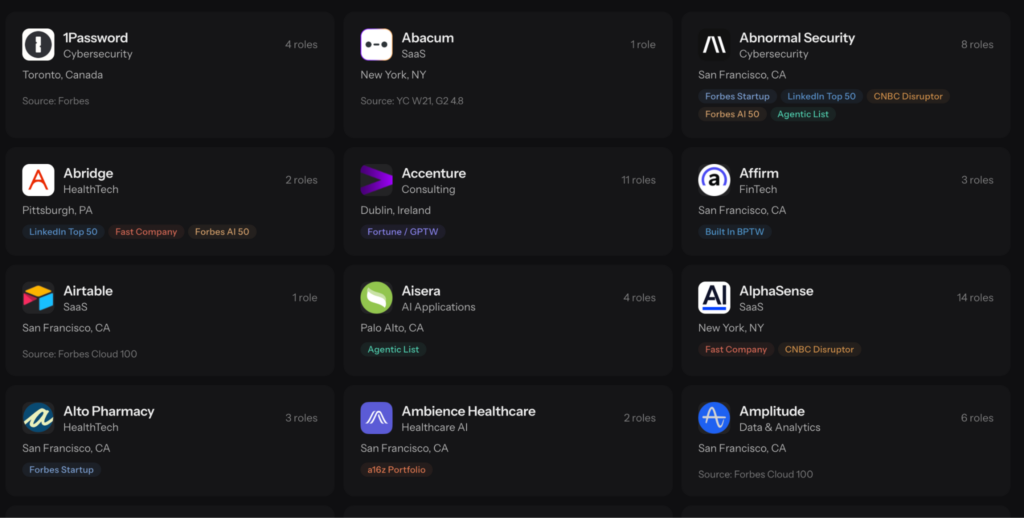Open the Airtable company name
The image size is (1024, 518).
pos(88,291)
